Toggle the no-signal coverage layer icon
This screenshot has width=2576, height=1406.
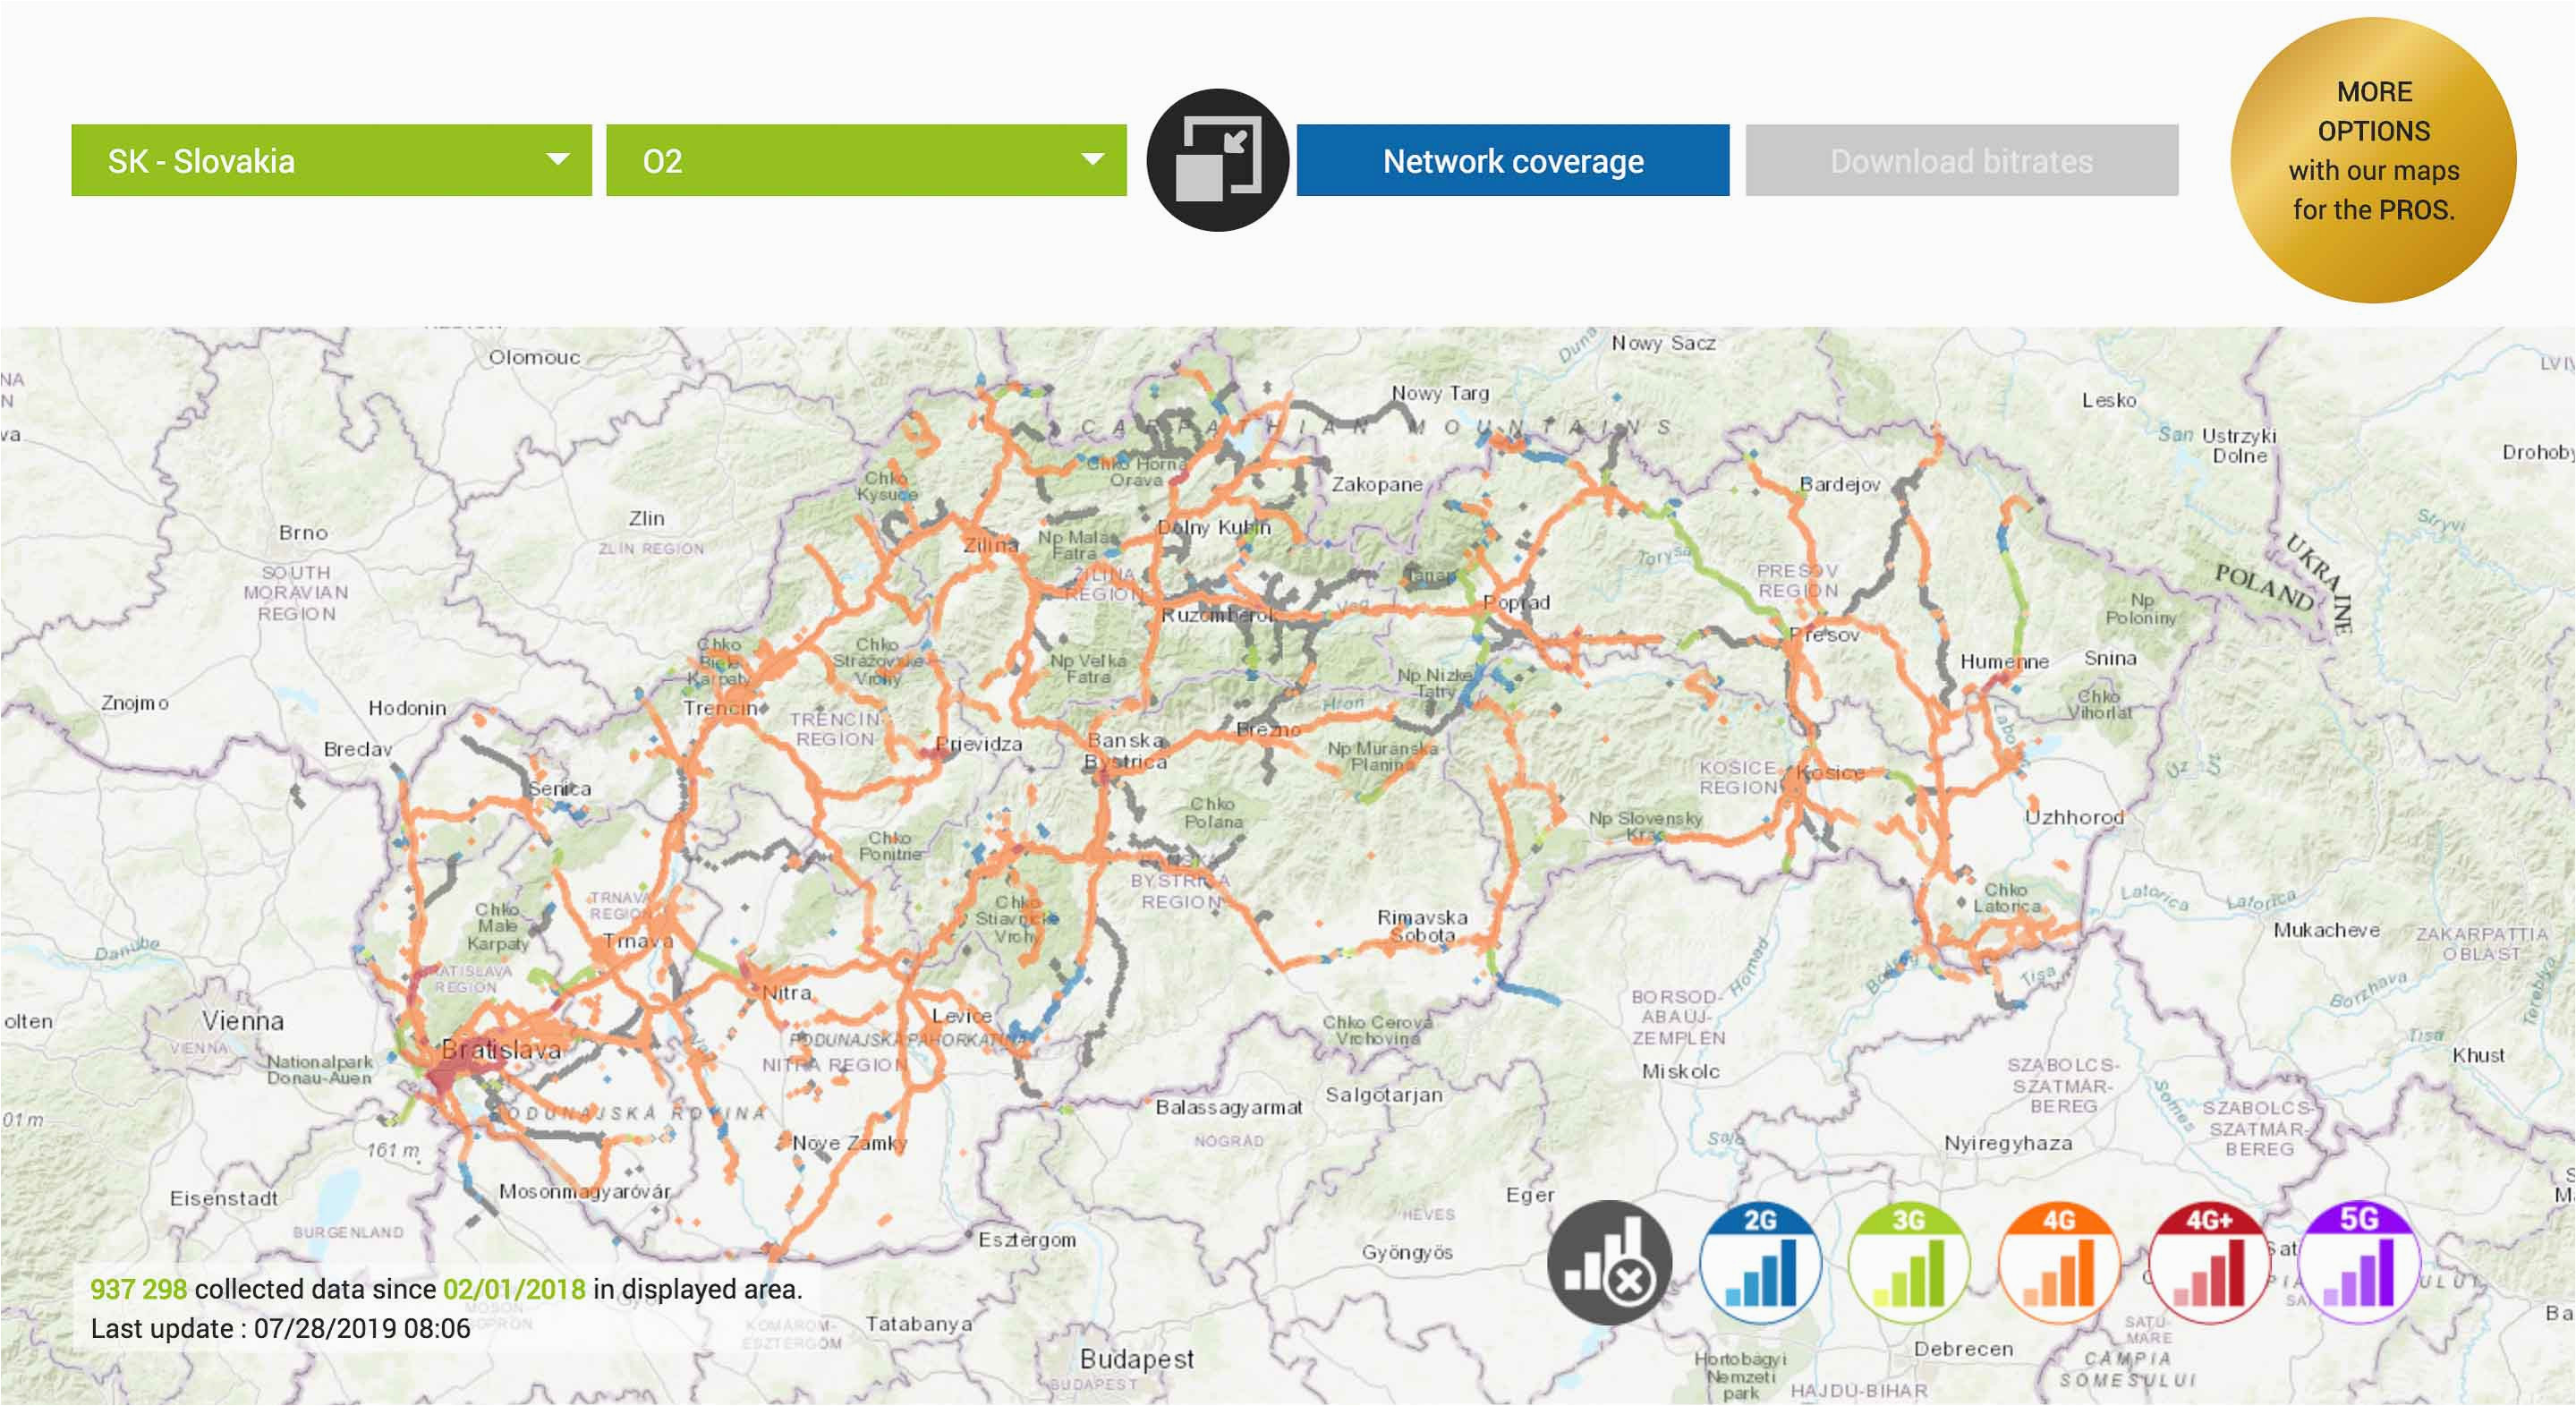pos(1609,1263)
